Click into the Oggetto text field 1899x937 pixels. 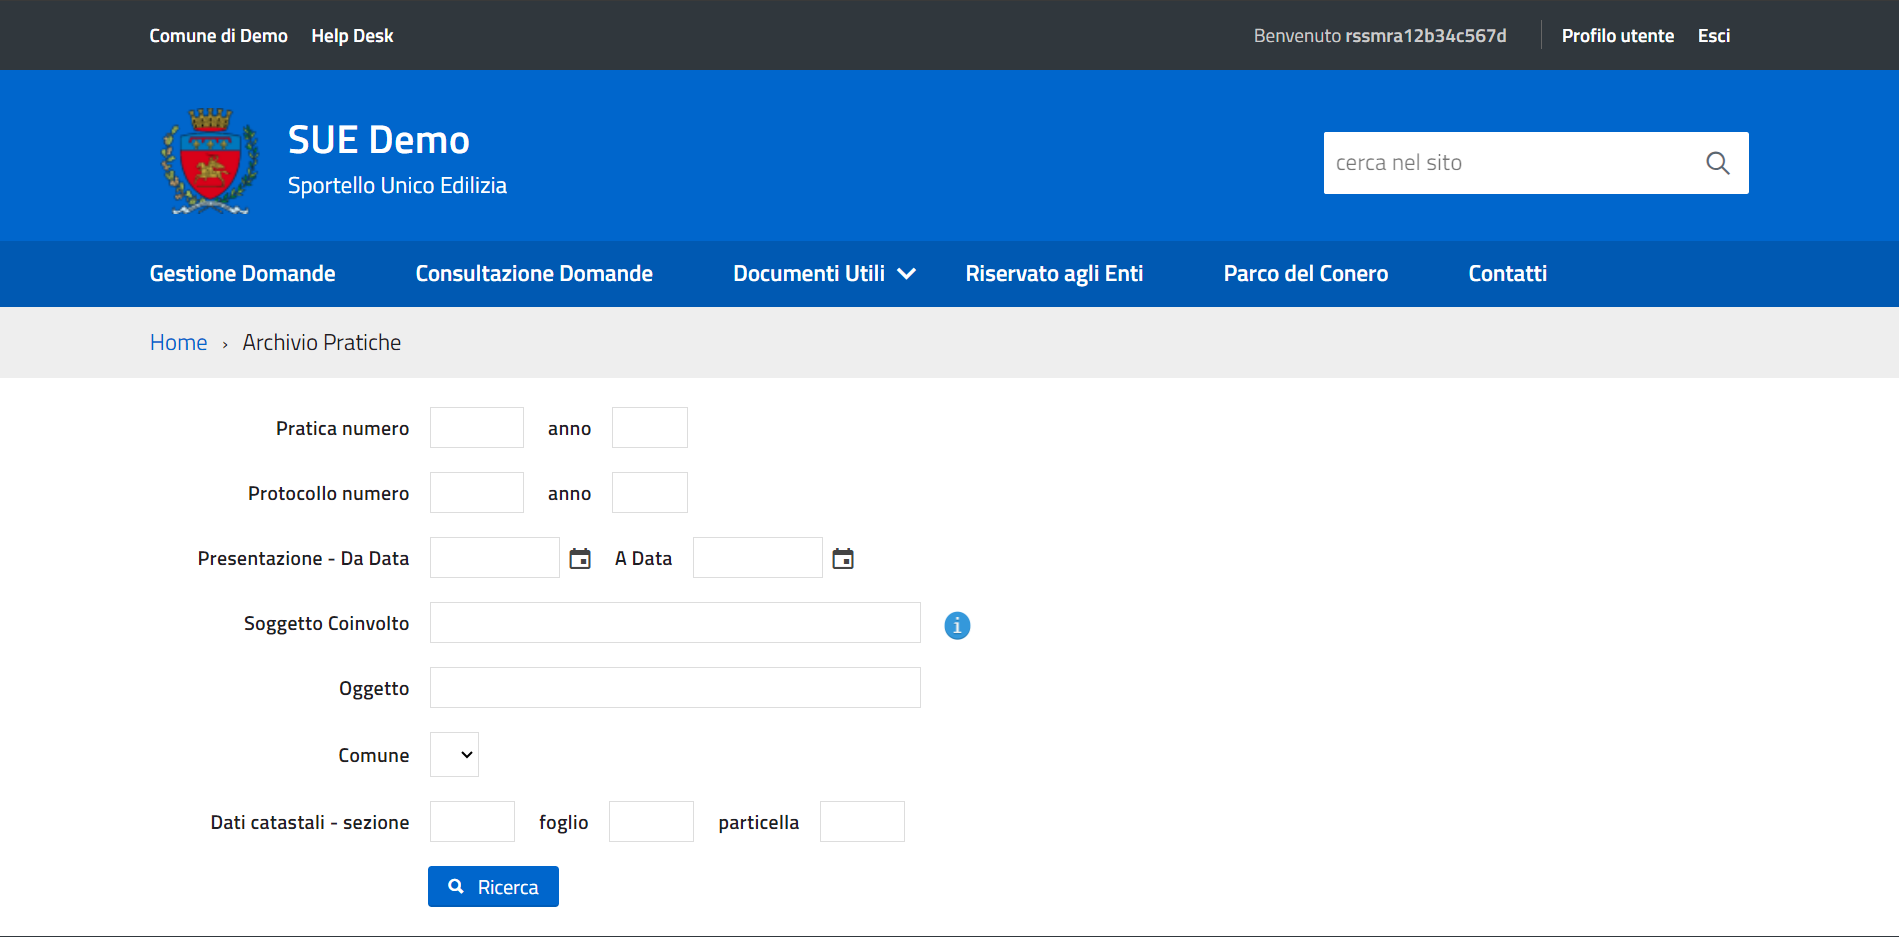coord(675,688)
